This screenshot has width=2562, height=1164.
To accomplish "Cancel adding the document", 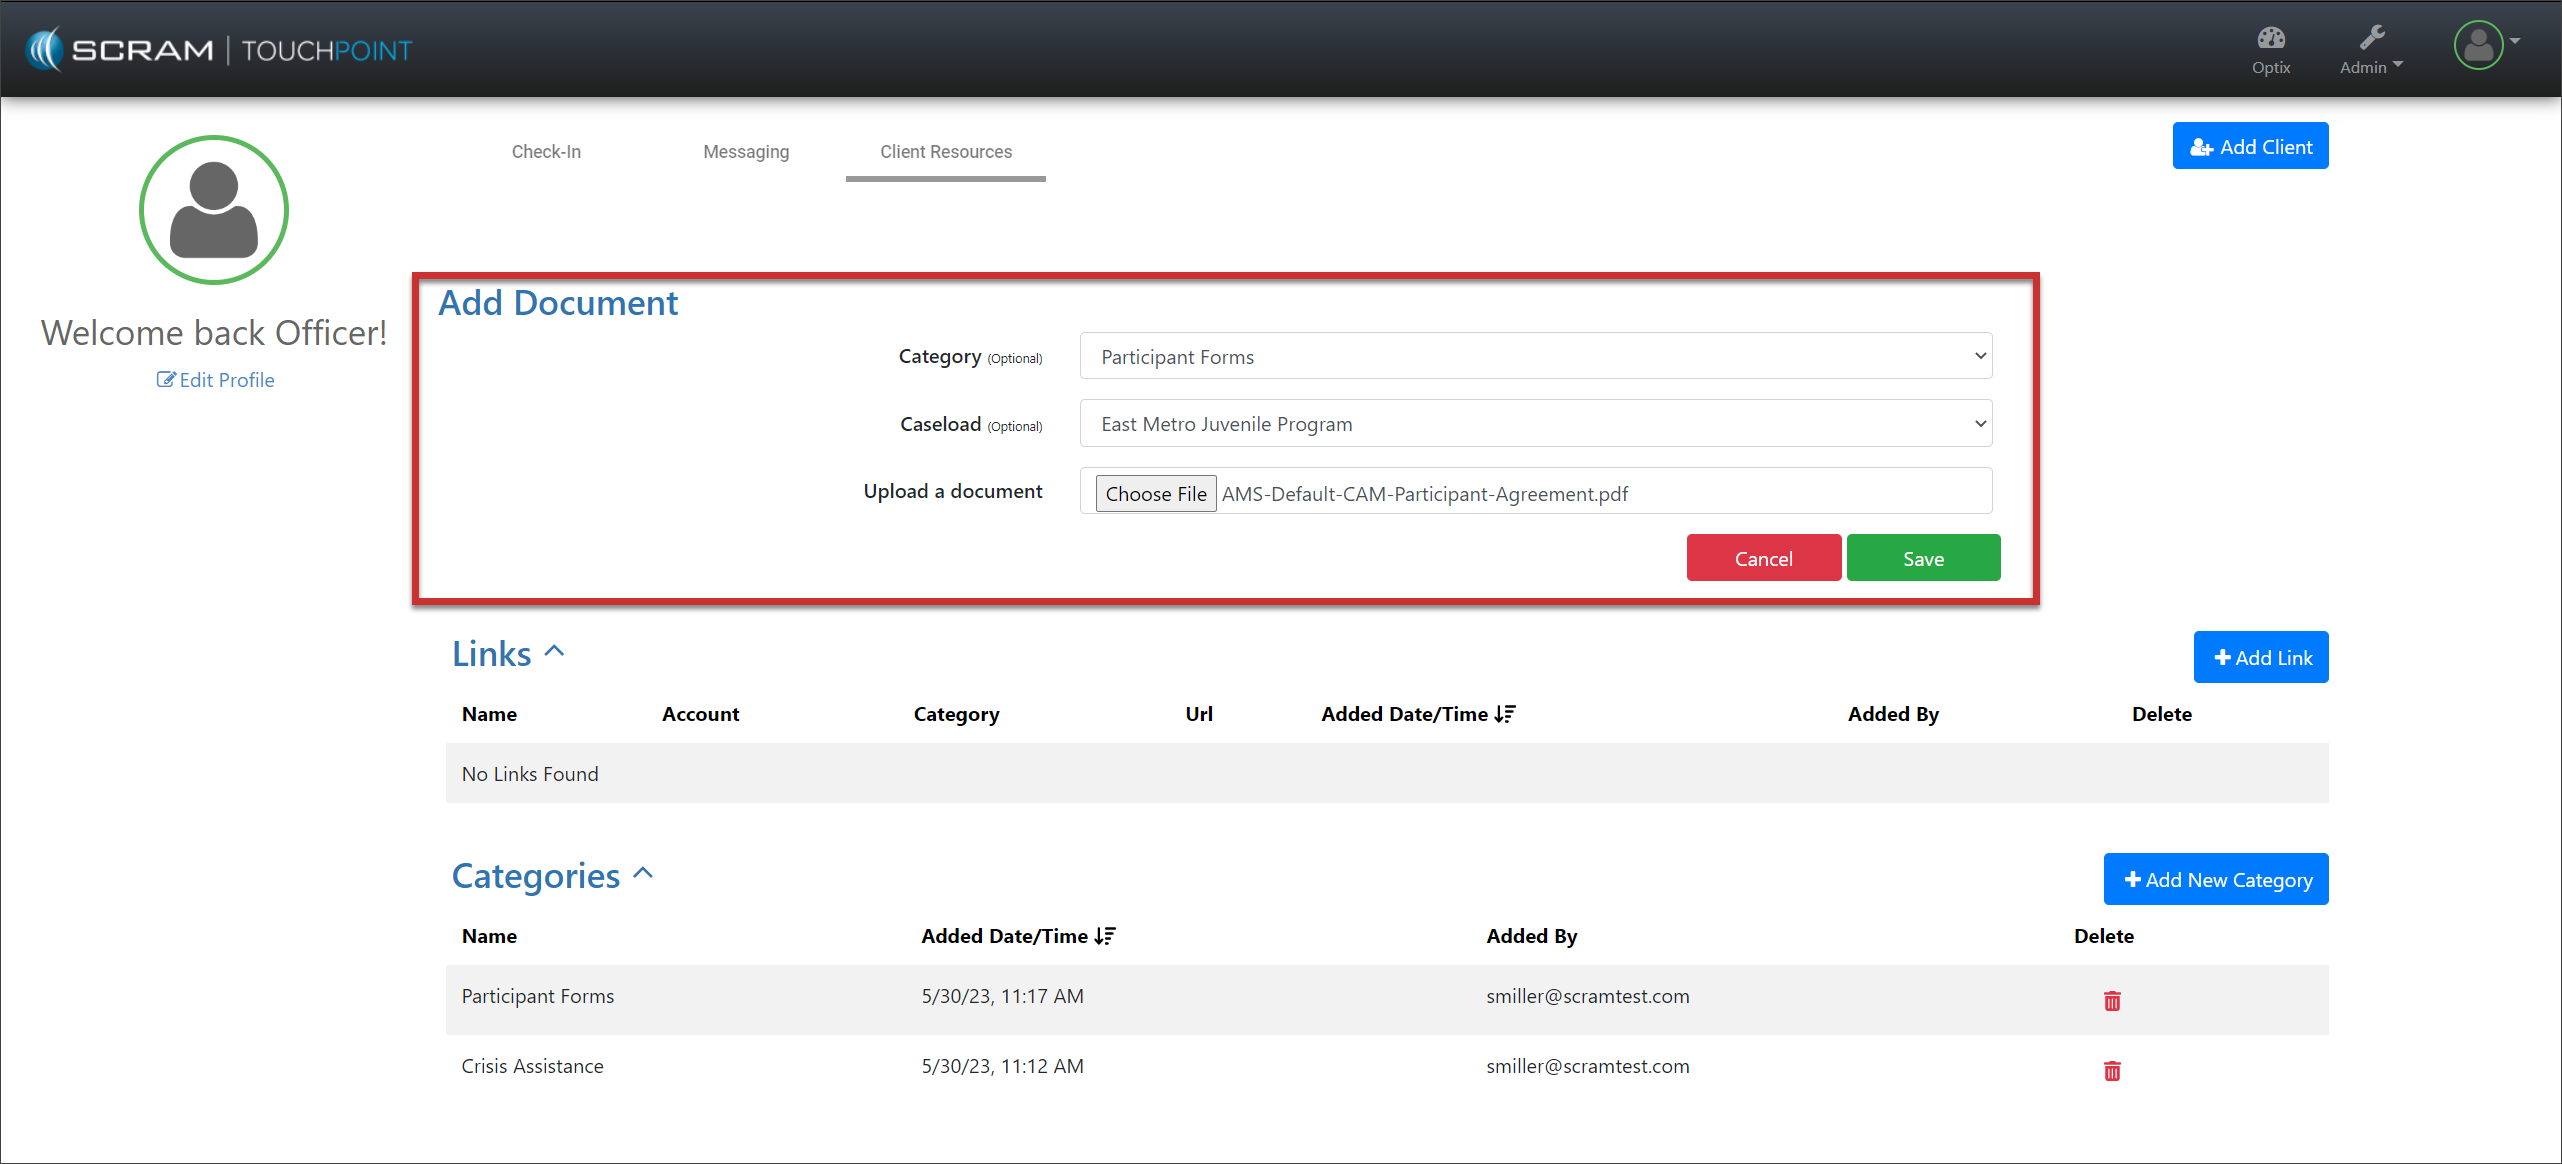I will [x=1763, y=558].
